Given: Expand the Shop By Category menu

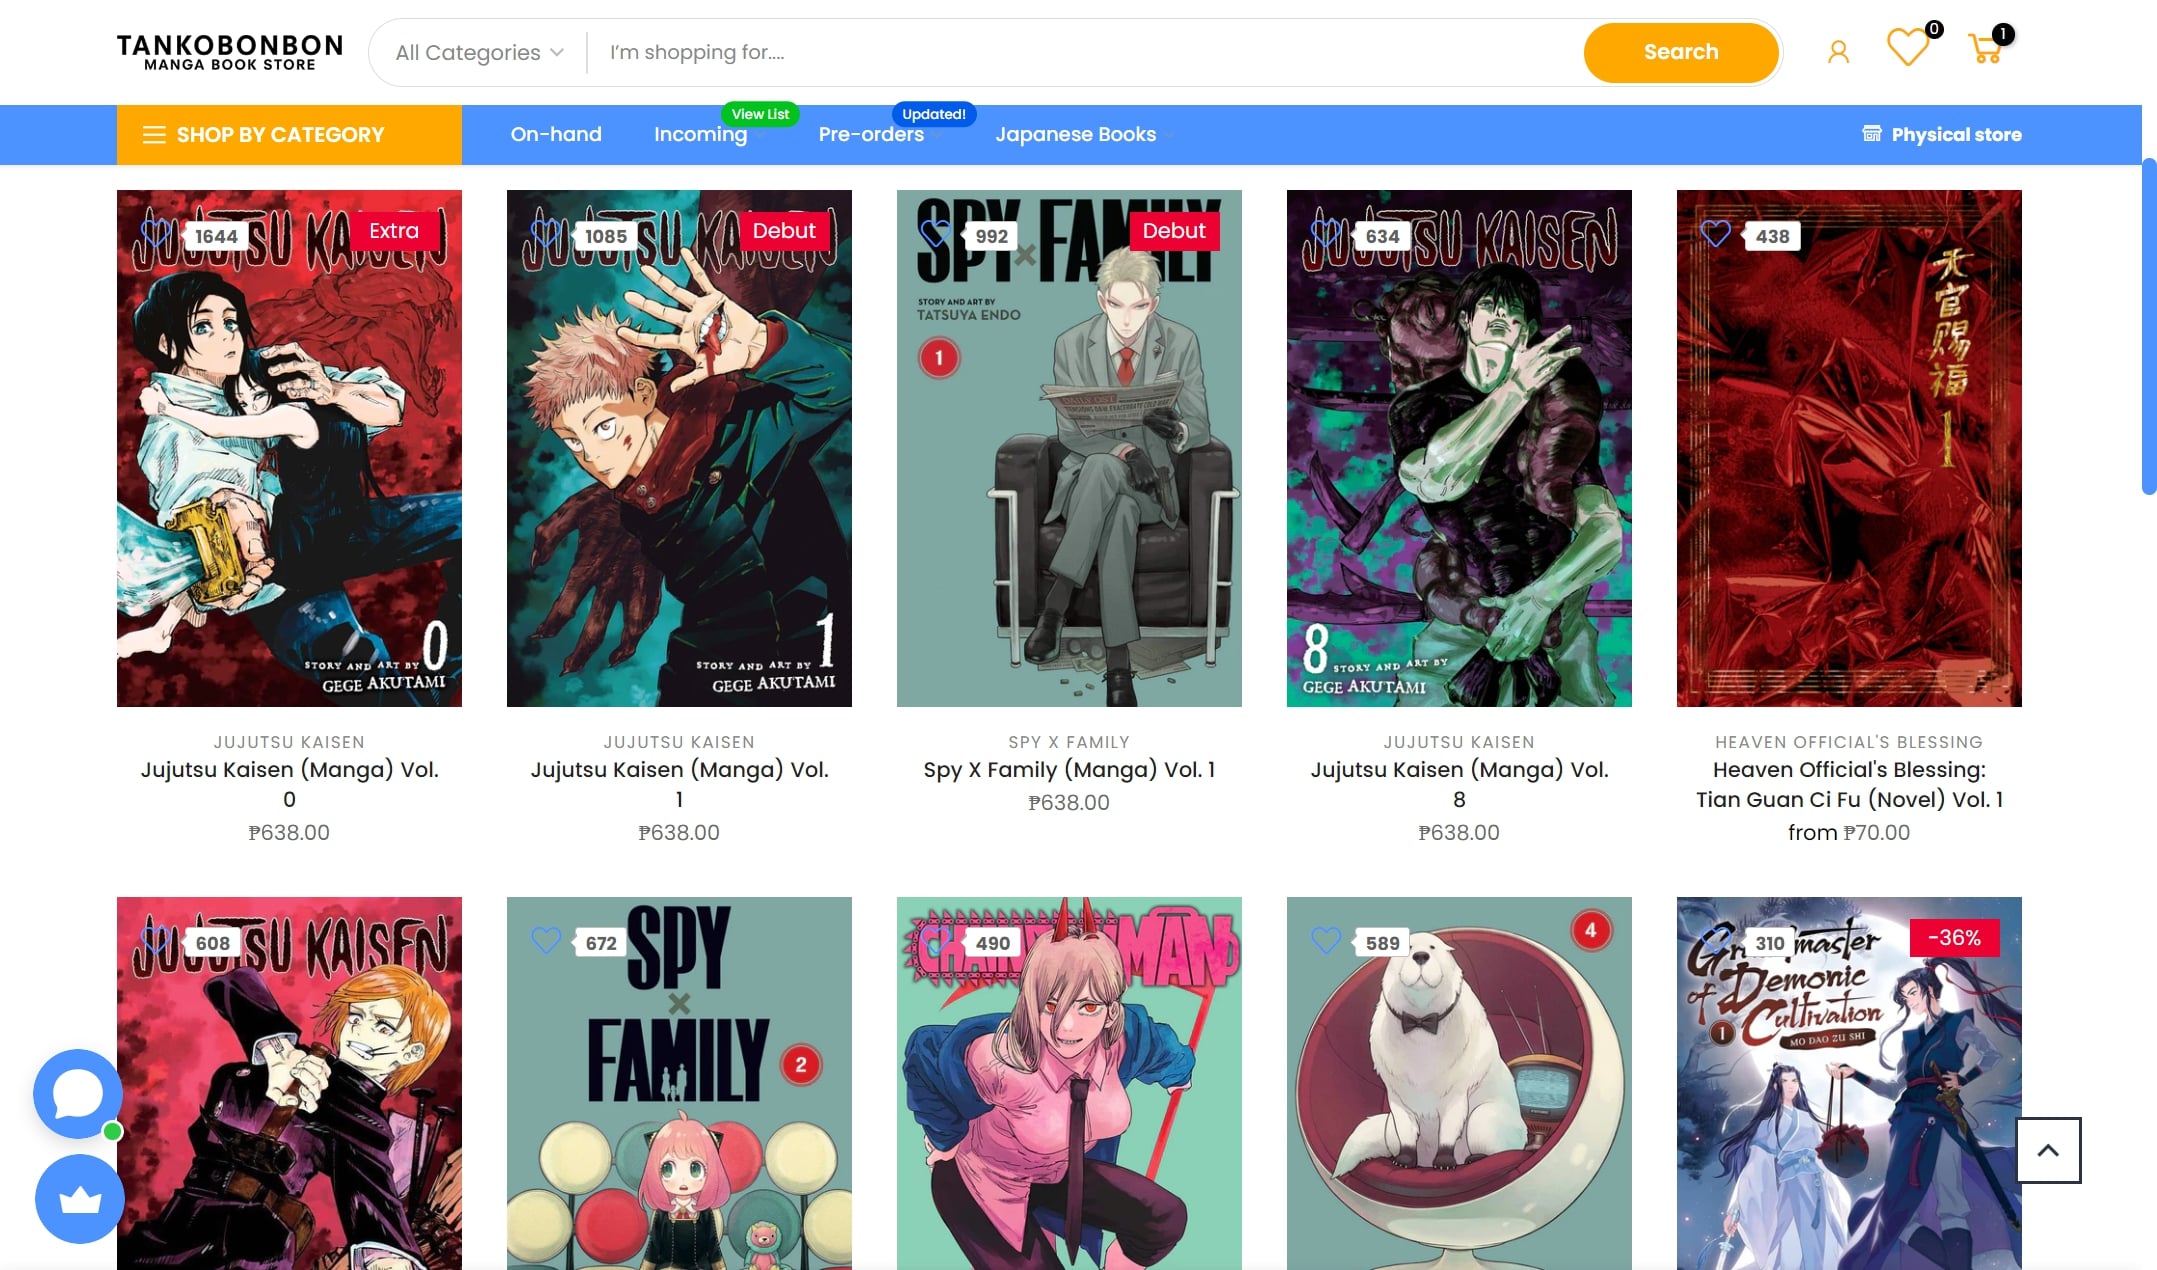Looking at the screenshot, I should point(289,135).
